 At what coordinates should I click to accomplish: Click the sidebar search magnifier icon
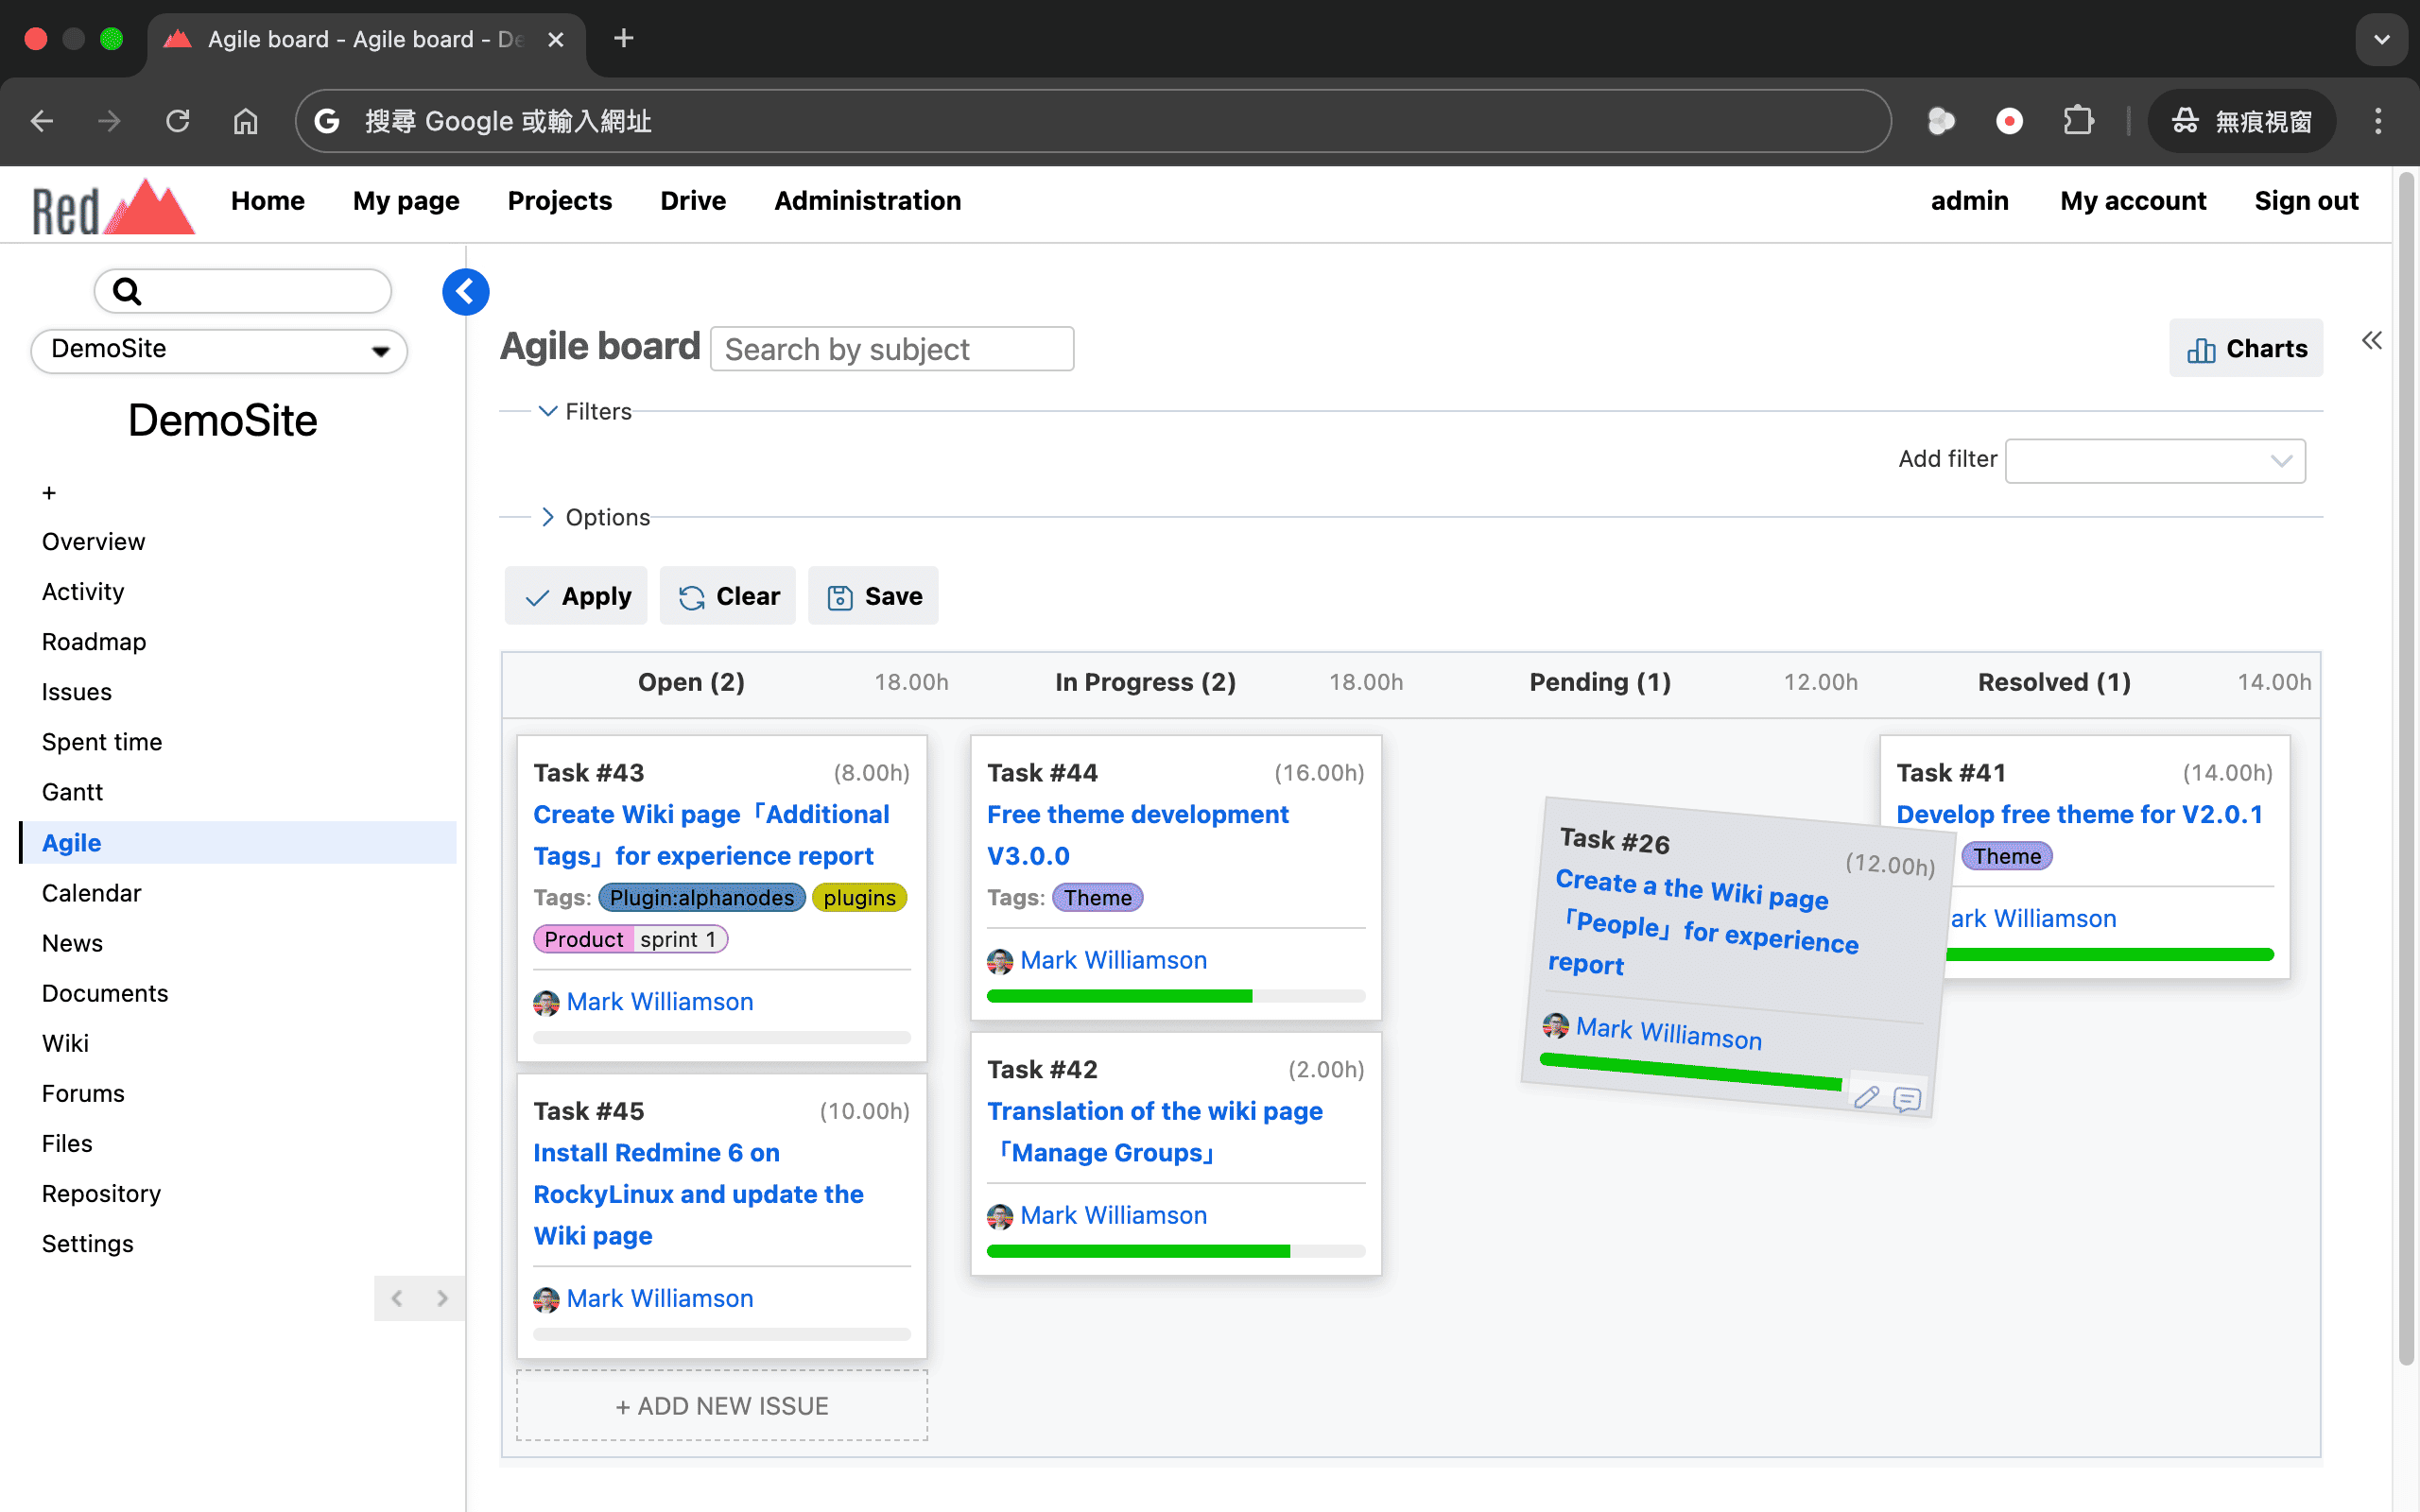127,291
